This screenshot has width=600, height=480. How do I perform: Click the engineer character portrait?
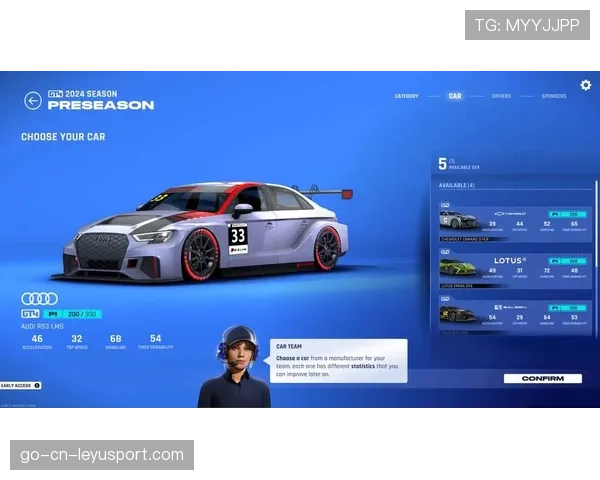coord(235,366)
